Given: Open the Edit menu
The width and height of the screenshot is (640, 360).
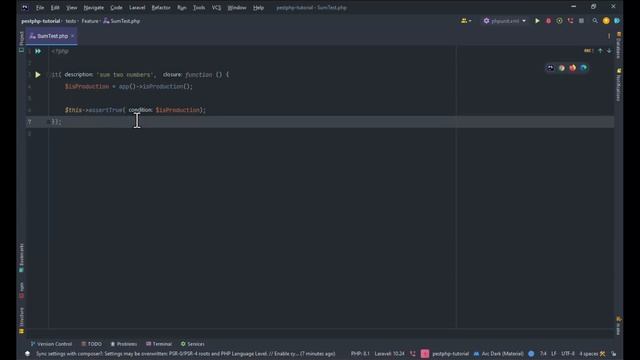Looking at the screenshot, I should [x=55, y=7].
